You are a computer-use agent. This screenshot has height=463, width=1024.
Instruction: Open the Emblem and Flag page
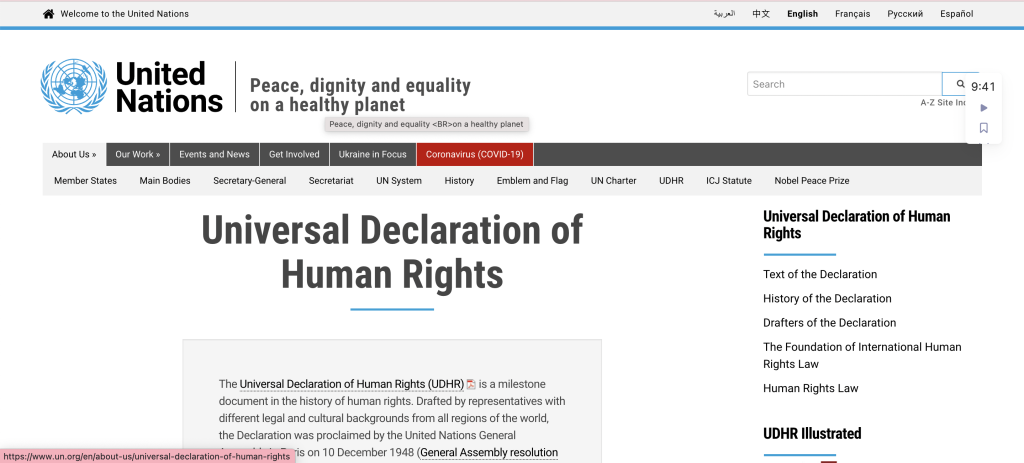[x=532, y=181]
